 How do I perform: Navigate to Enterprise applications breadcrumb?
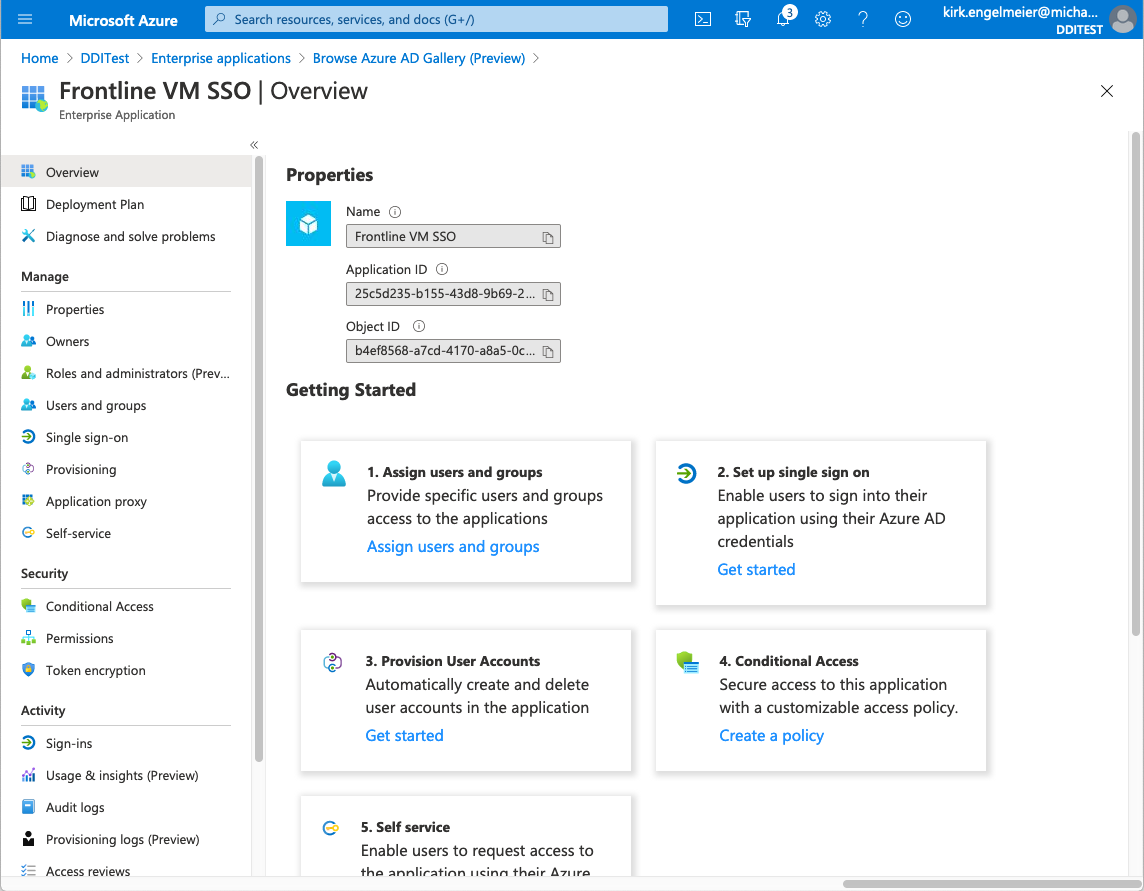220,58
